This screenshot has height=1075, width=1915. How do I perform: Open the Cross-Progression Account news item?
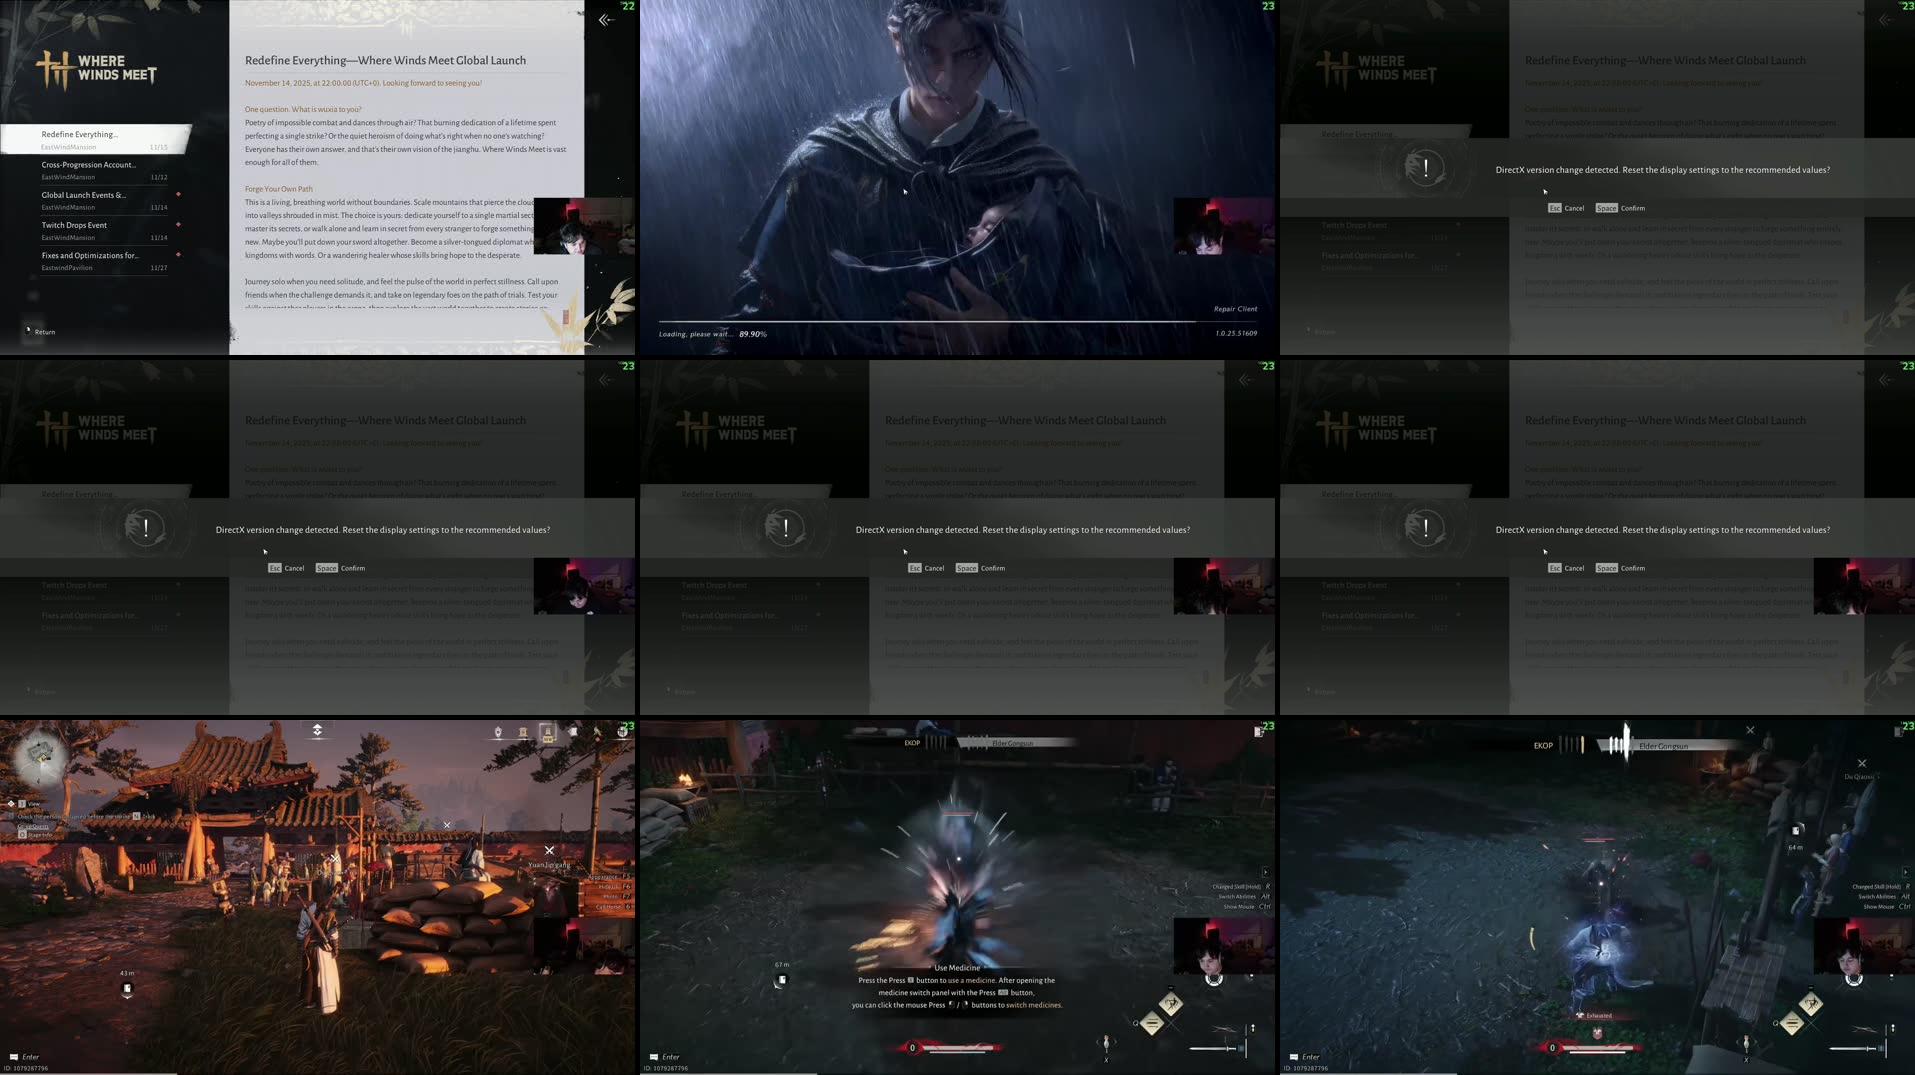[89, 164]
